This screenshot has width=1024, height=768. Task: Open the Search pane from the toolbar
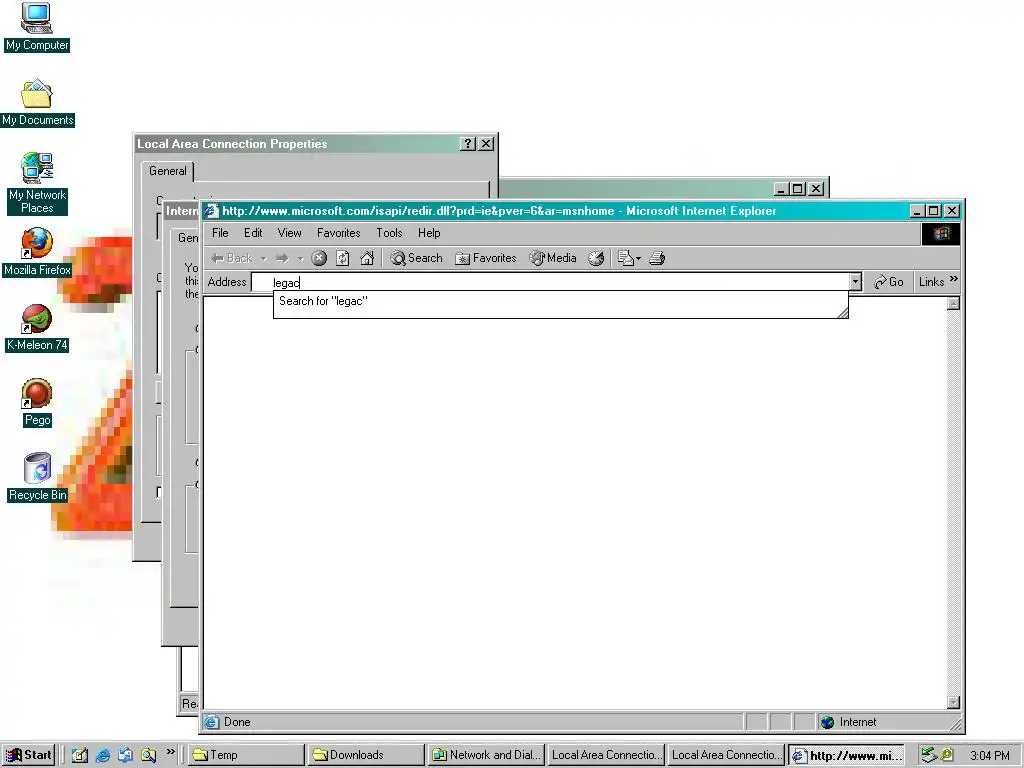417,259
